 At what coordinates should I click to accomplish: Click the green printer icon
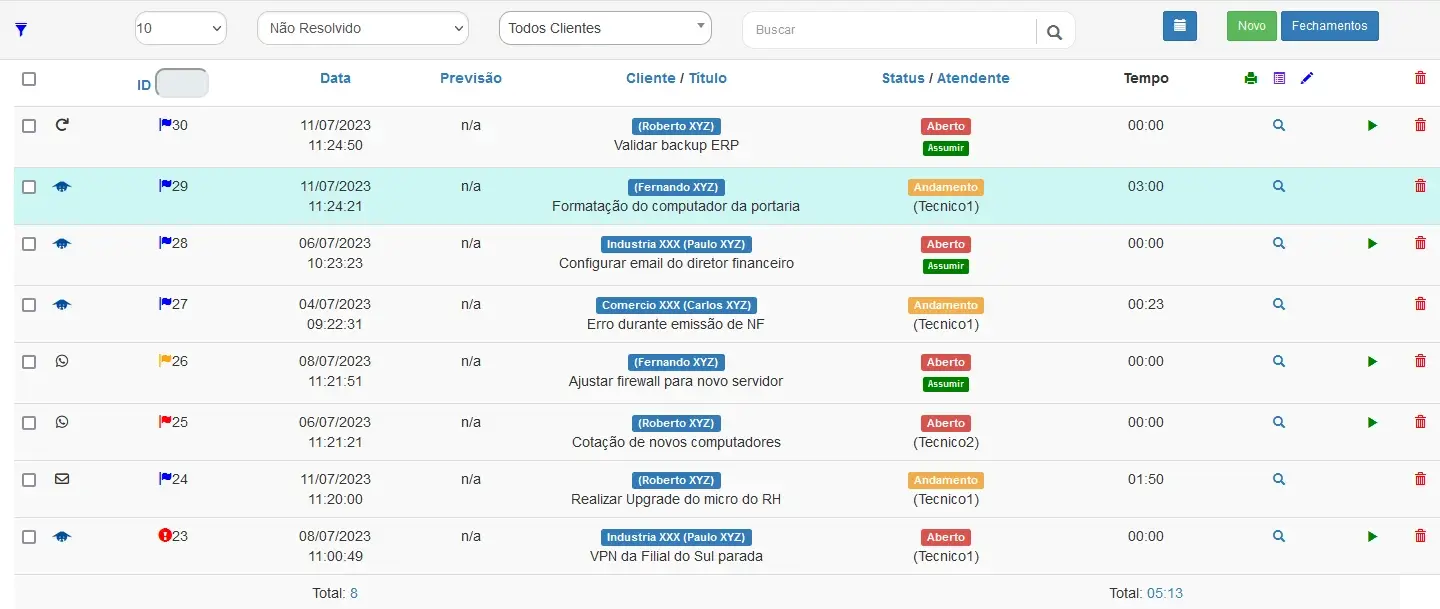[1250, 78]
